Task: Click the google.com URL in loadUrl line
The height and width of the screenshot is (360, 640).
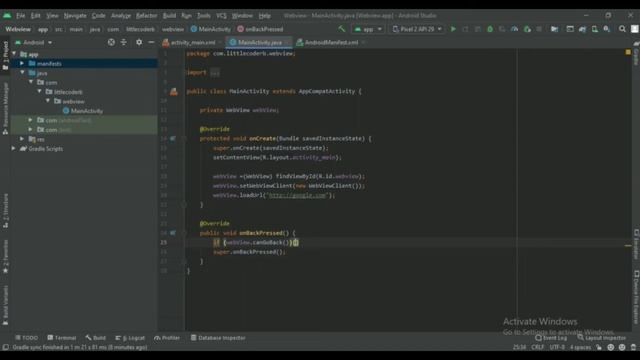Action: click(297, 196)
